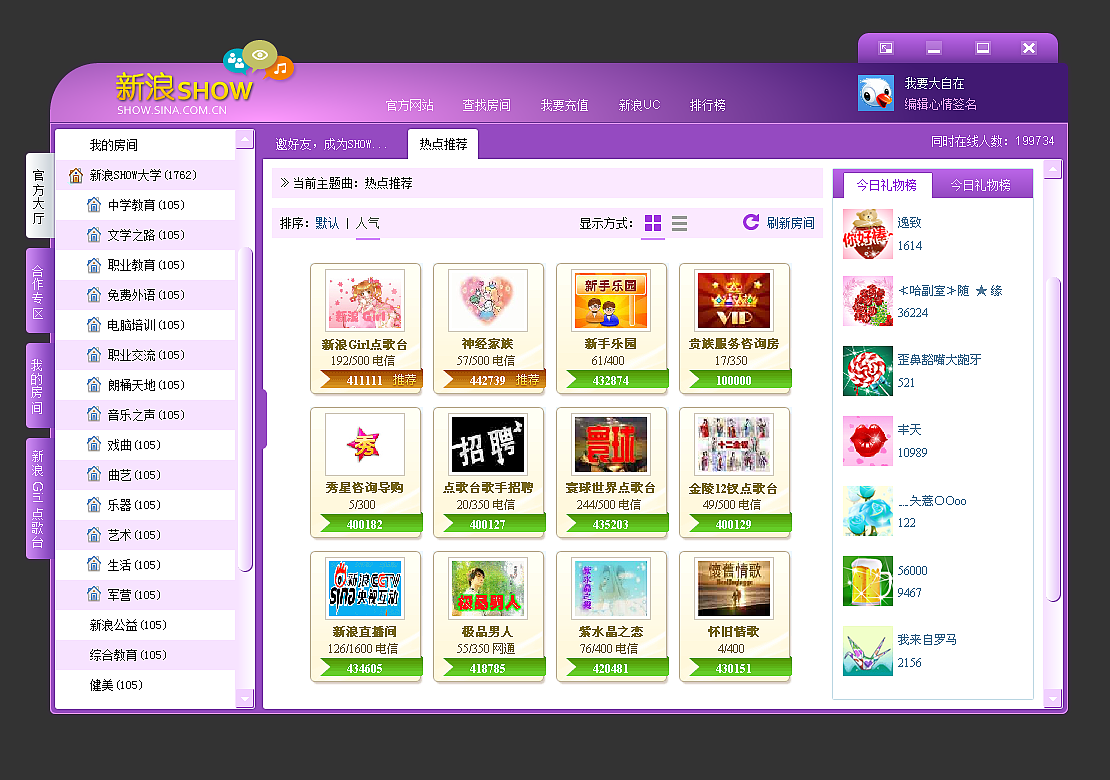The width and height of the screenshot is (1110, 780).
Task: Open 新手乐园 room thumbnail
Action: coord(611,300)
